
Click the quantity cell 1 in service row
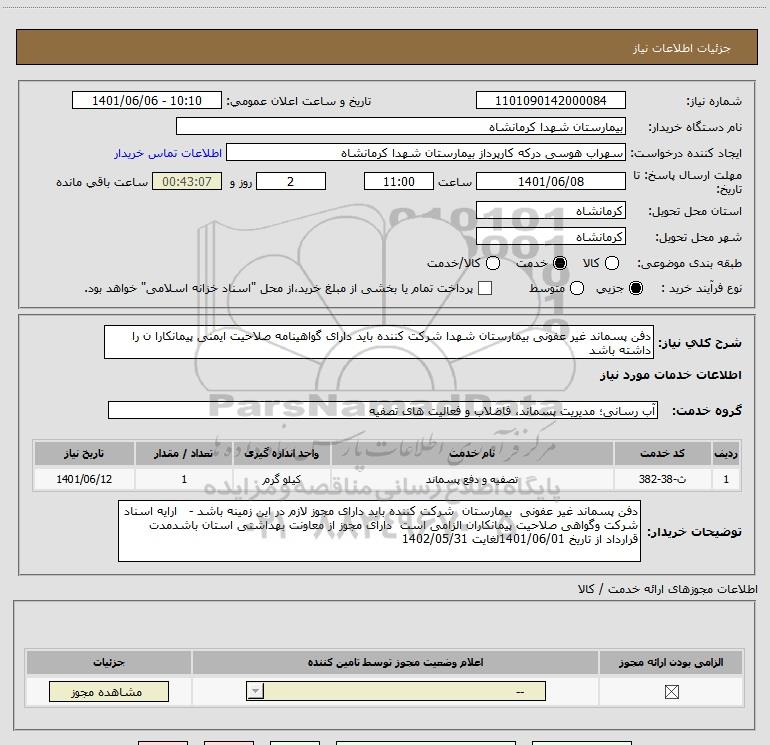pos(184,479)
